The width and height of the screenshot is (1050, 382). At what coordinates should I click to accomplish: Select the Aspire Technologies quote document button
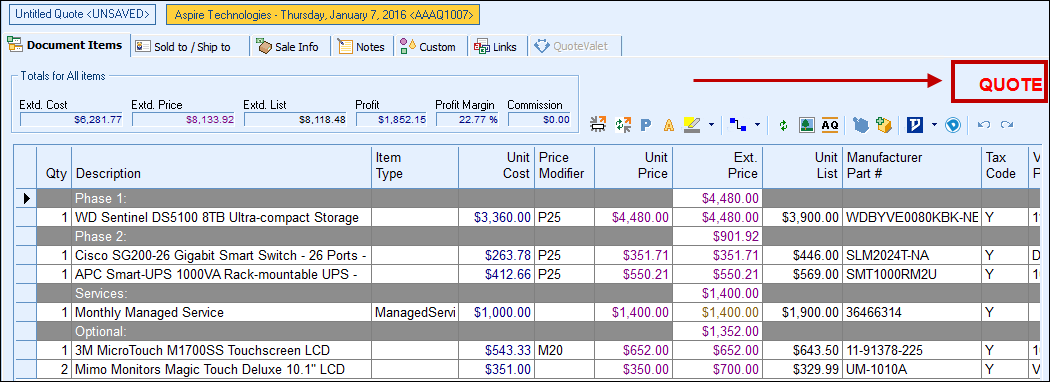[x=323, y=14]
